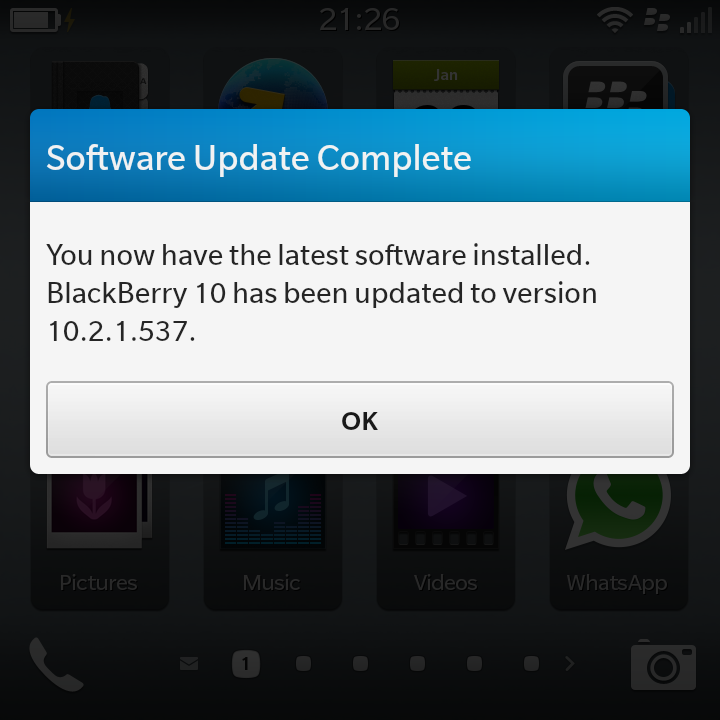Select the page indicator numbered 1
The width and height of the screenshot is (720, 720).
pyautogui.click(x=246, y=664)
